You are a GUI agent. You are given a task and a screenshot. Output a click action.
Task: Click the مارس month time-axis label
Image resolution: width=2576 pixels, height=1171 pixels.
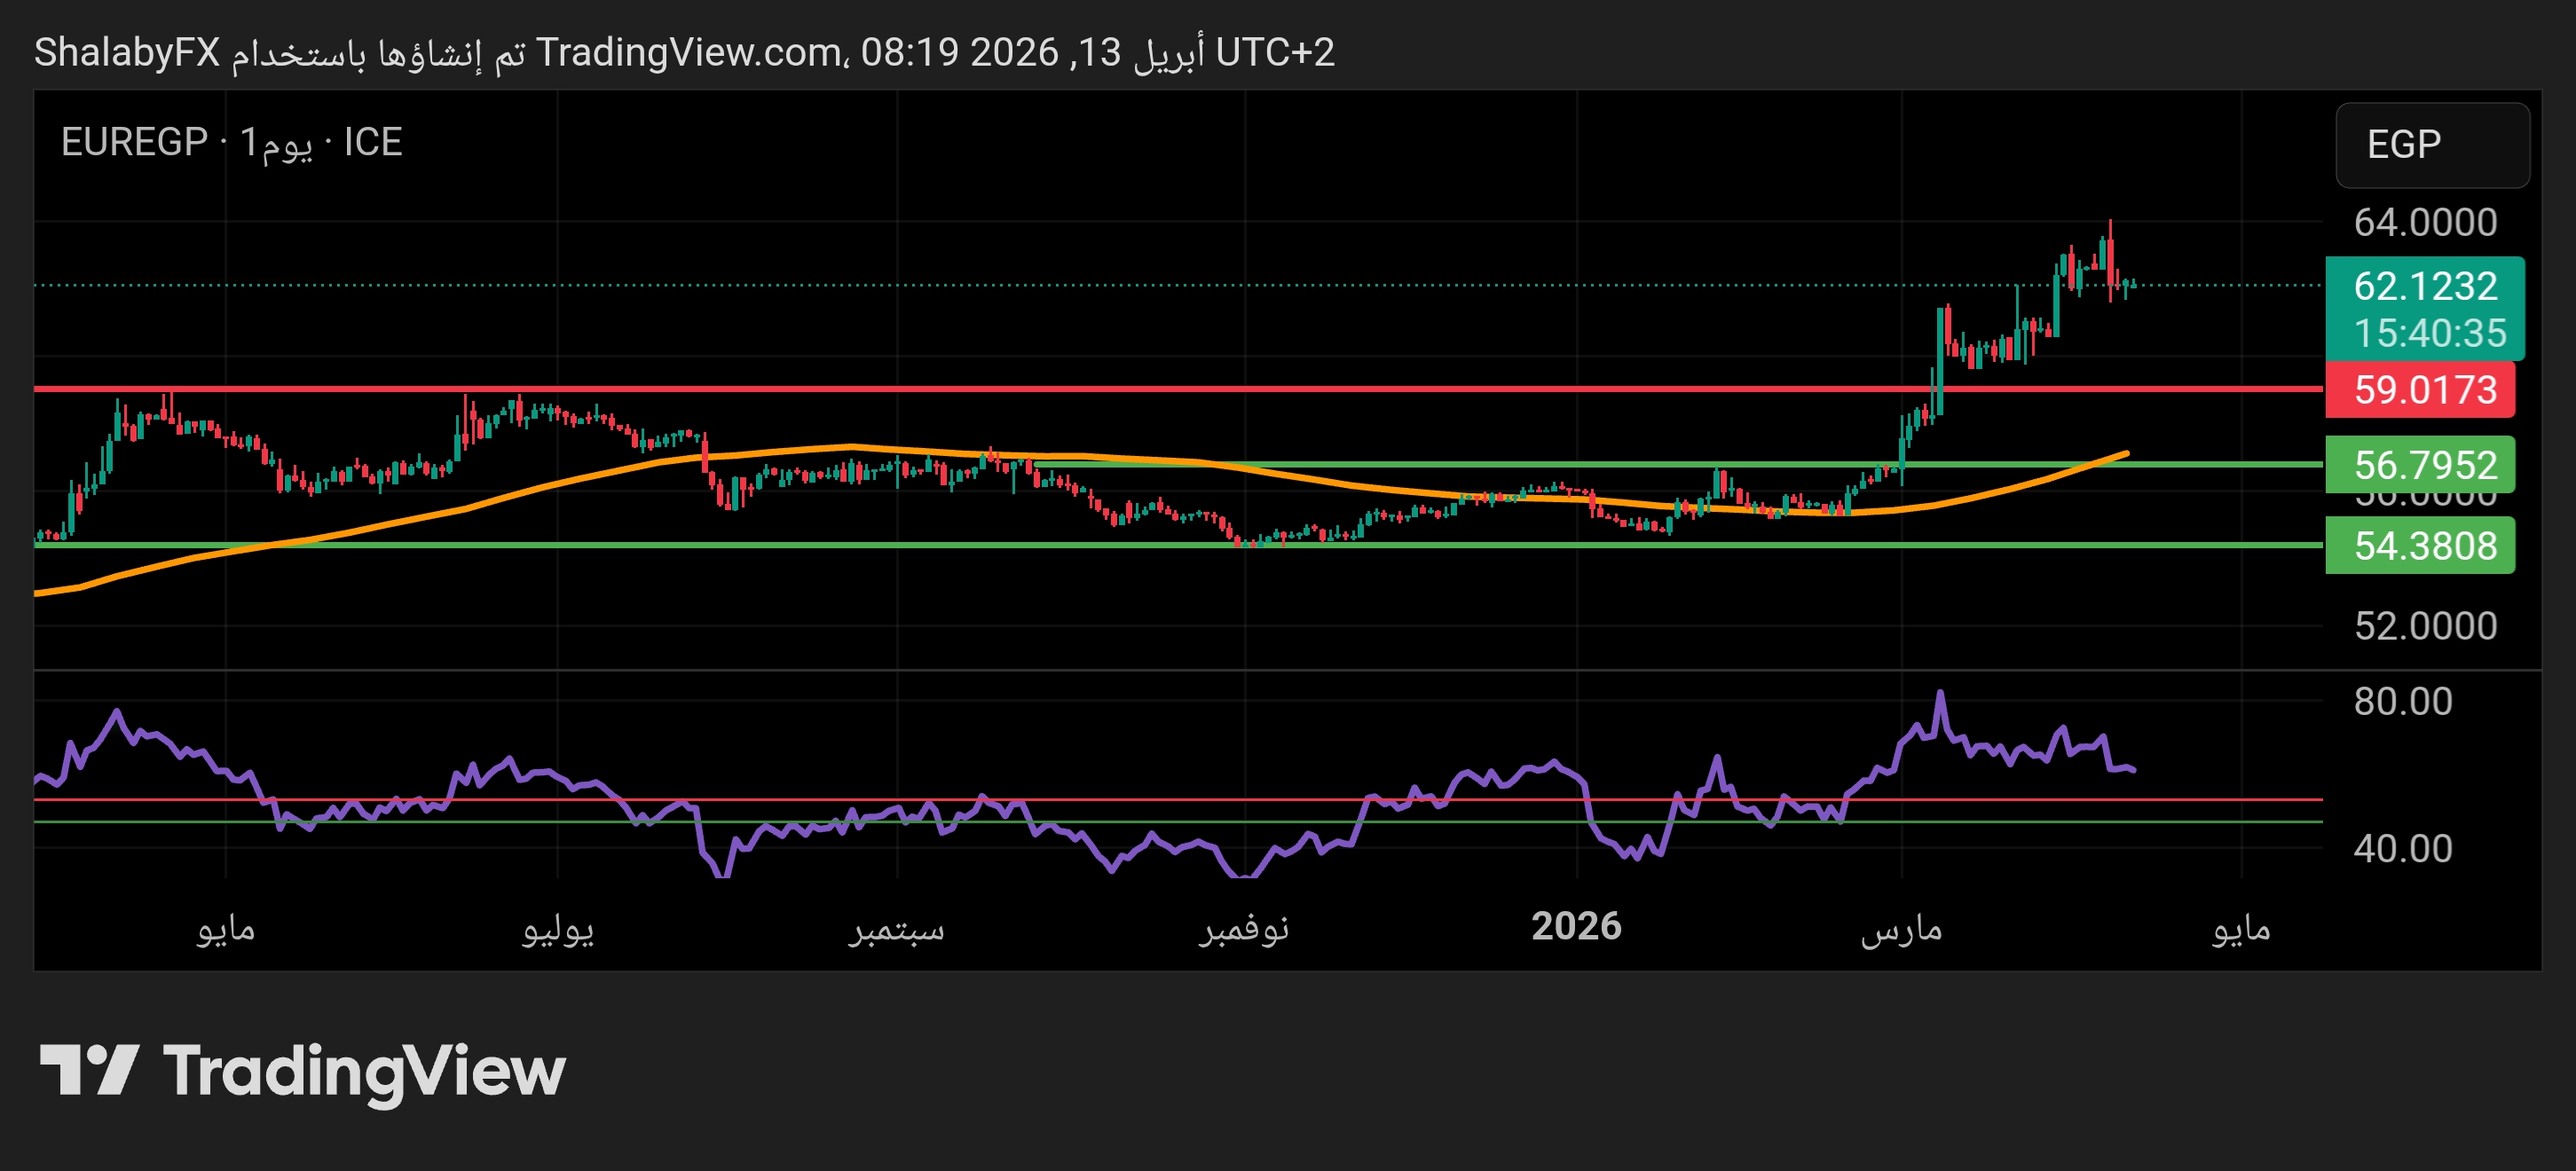pos(1901,929)
